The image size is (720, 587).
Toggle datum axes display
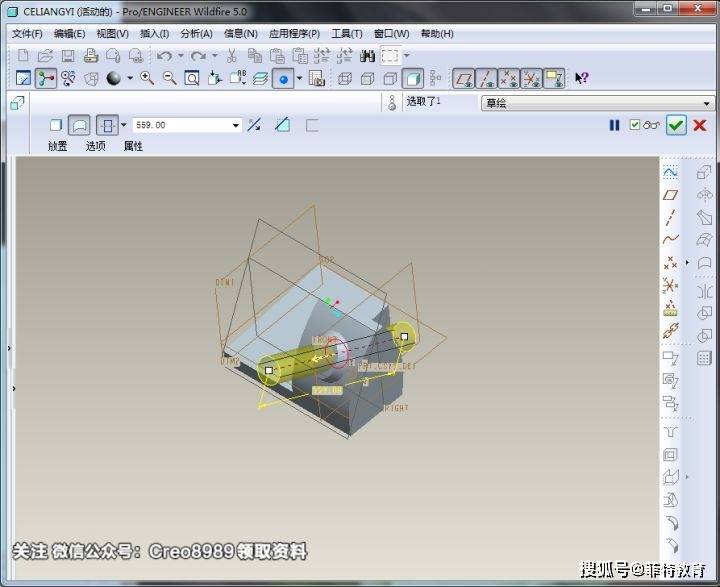tap(486, 78)
